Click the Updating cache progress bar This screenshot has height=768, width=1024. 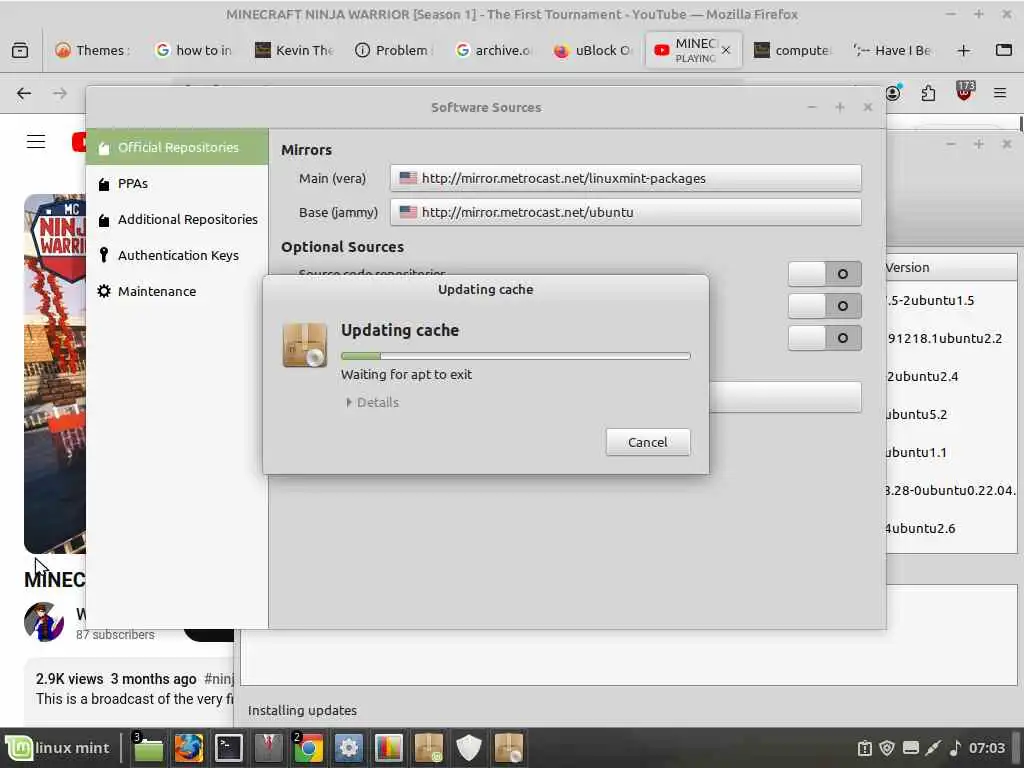coord(515,356)
